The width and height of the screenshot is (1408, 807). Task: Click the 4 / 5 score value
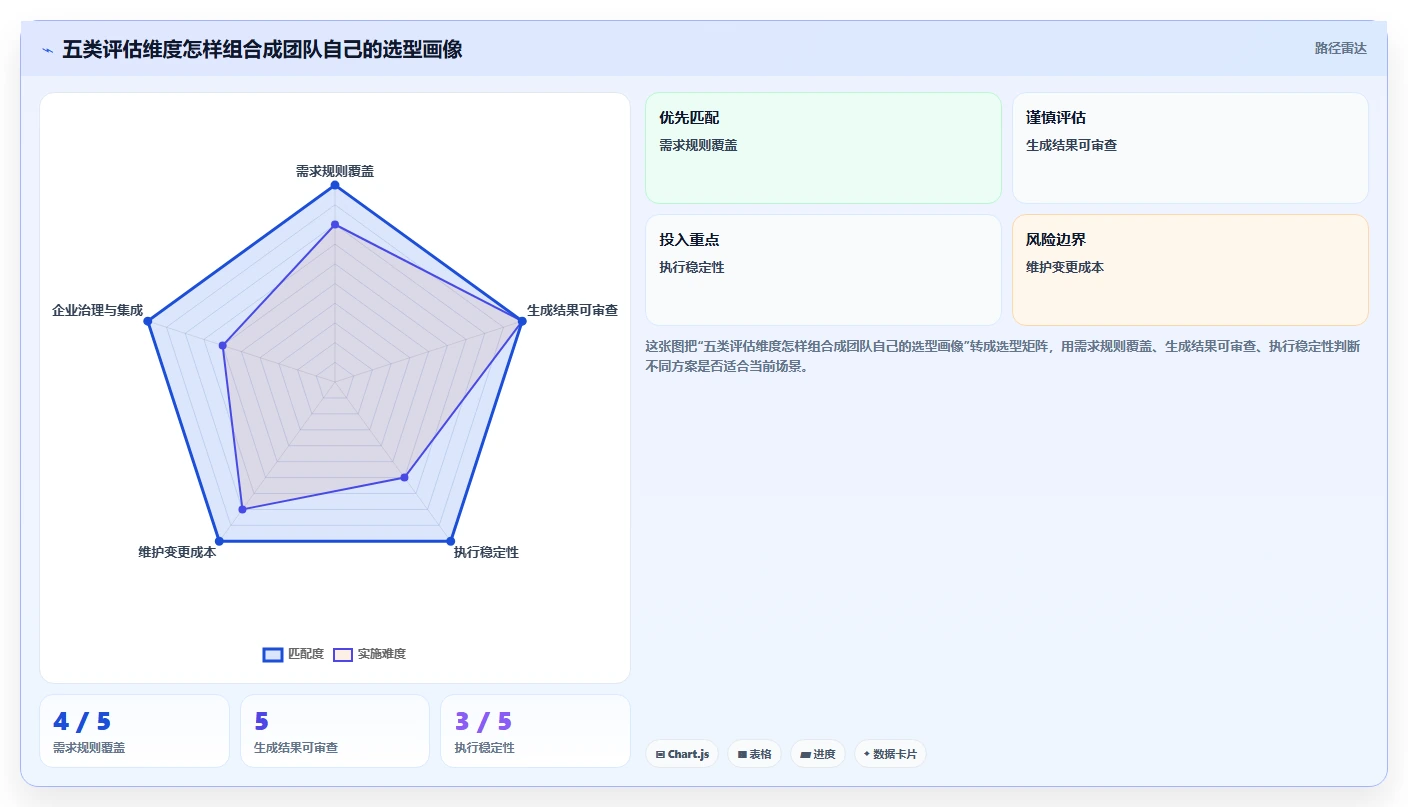(x=82, y=721)
